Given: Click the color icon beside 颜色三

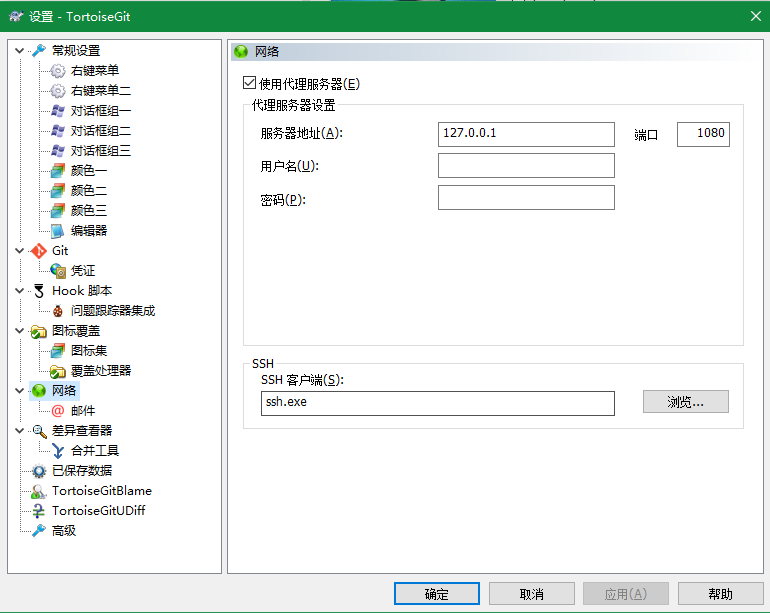Looking at the screenshot, I should point(58,211).
